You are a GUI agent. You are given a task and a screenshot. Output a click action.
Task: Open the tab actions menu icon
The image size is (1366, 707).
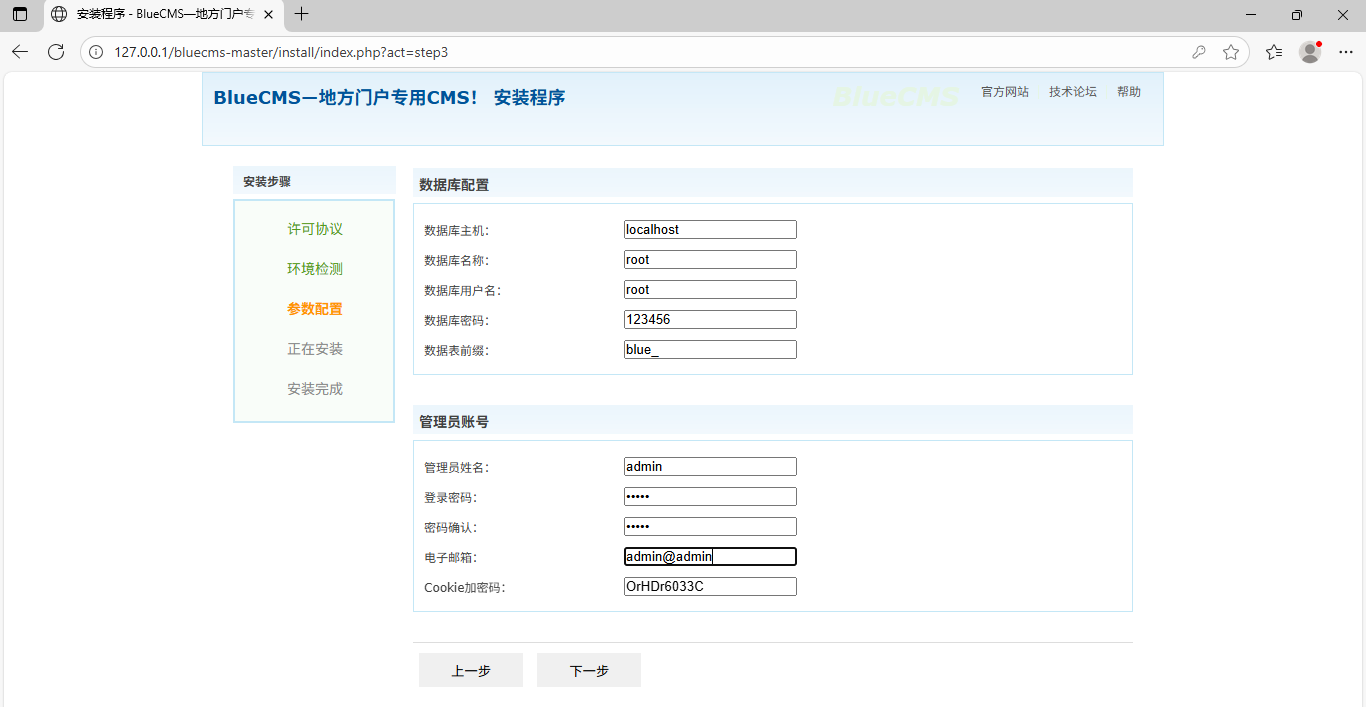pos(20,14)
